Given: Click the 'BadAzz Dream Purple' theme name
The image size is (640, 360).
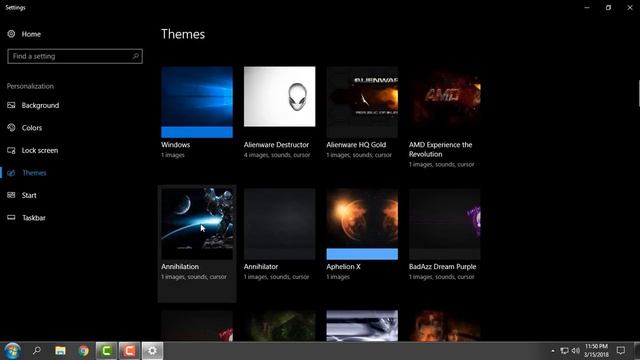Looking at the screenshot, I should tap(442, 267).
